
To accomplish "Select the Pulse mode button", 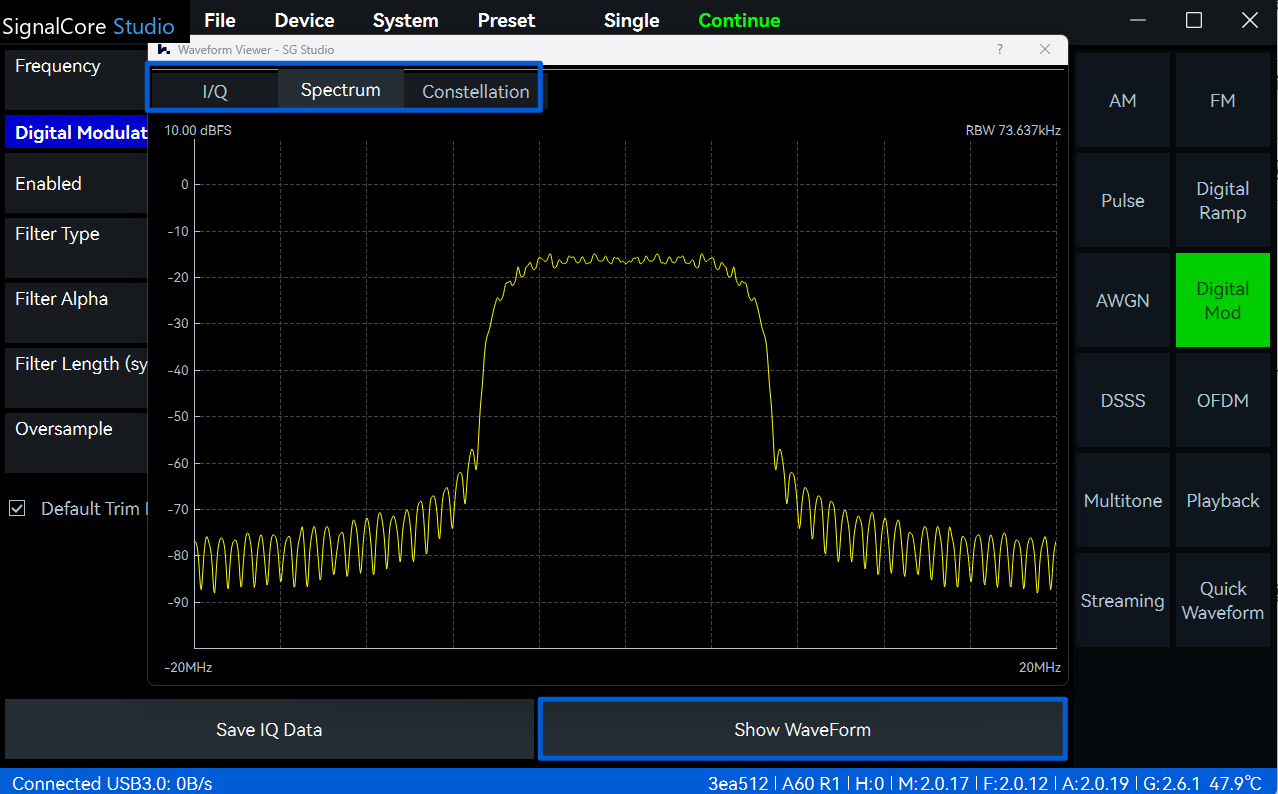I will point(1123,200).
